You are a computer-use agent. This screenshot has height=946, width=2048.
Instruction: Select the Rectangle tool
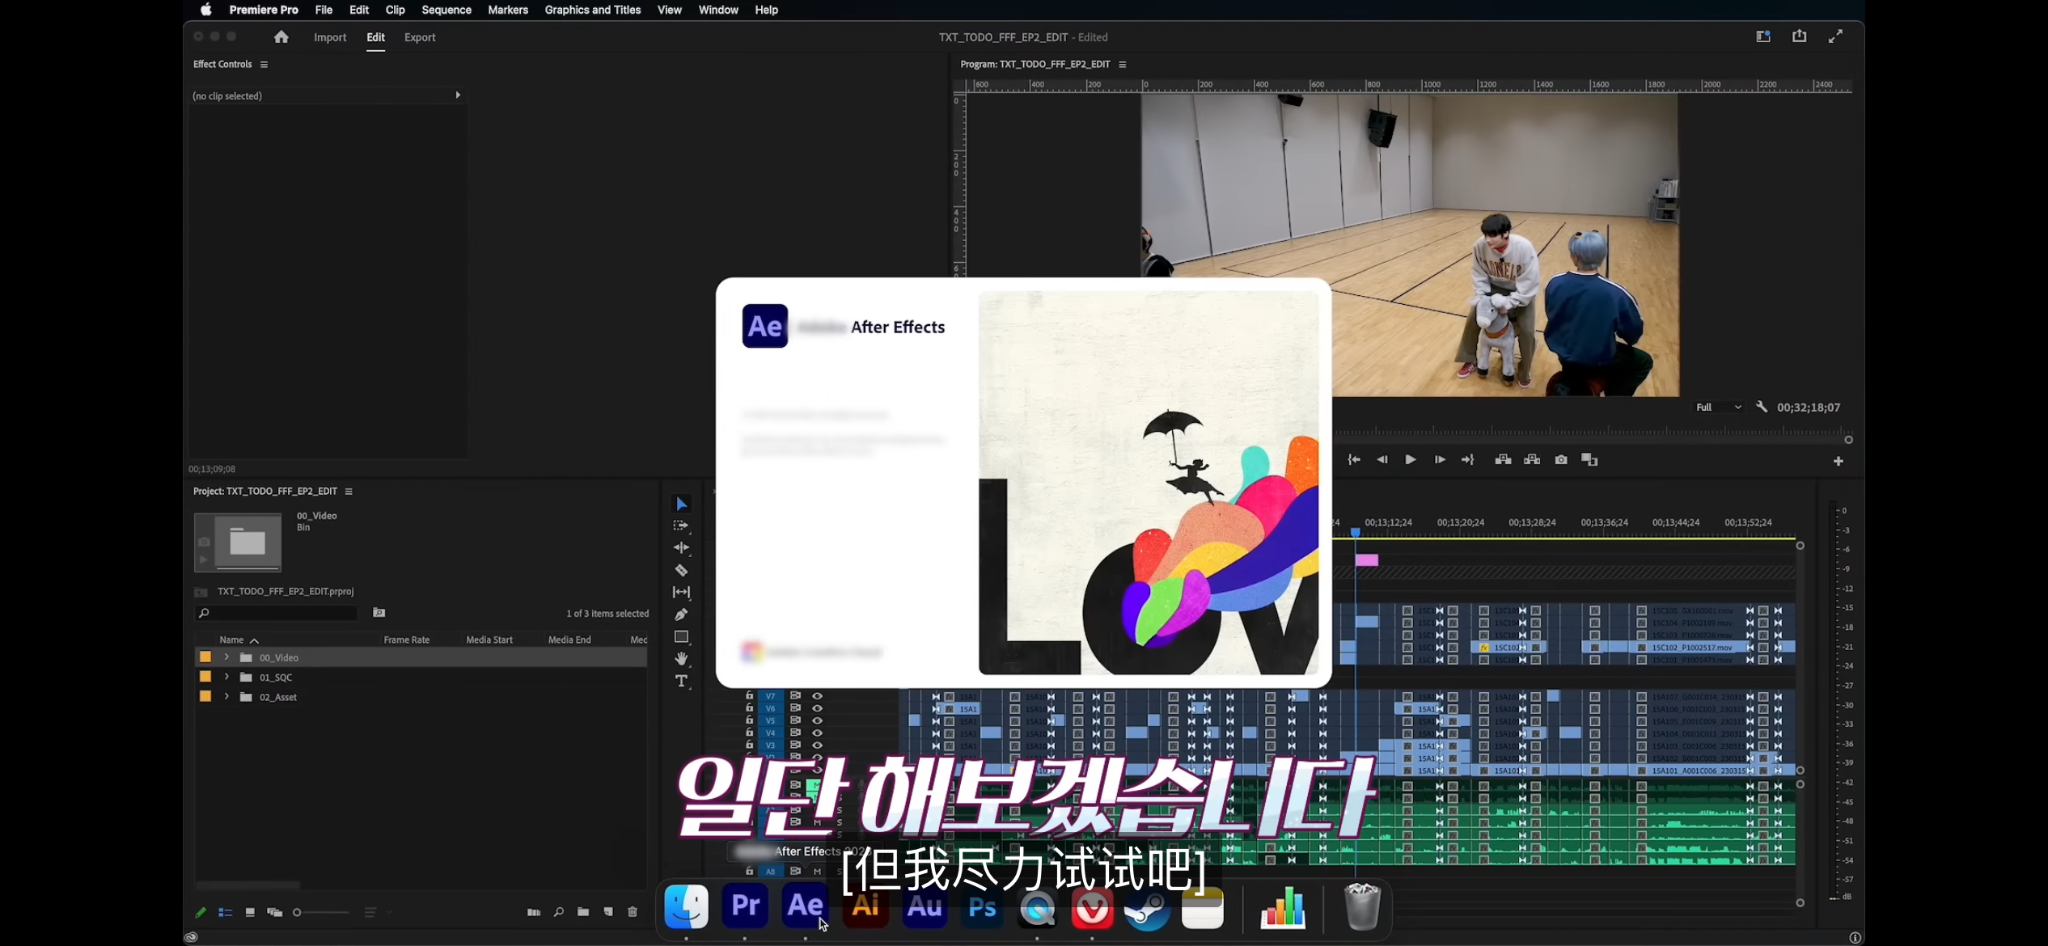click(681, 636)
